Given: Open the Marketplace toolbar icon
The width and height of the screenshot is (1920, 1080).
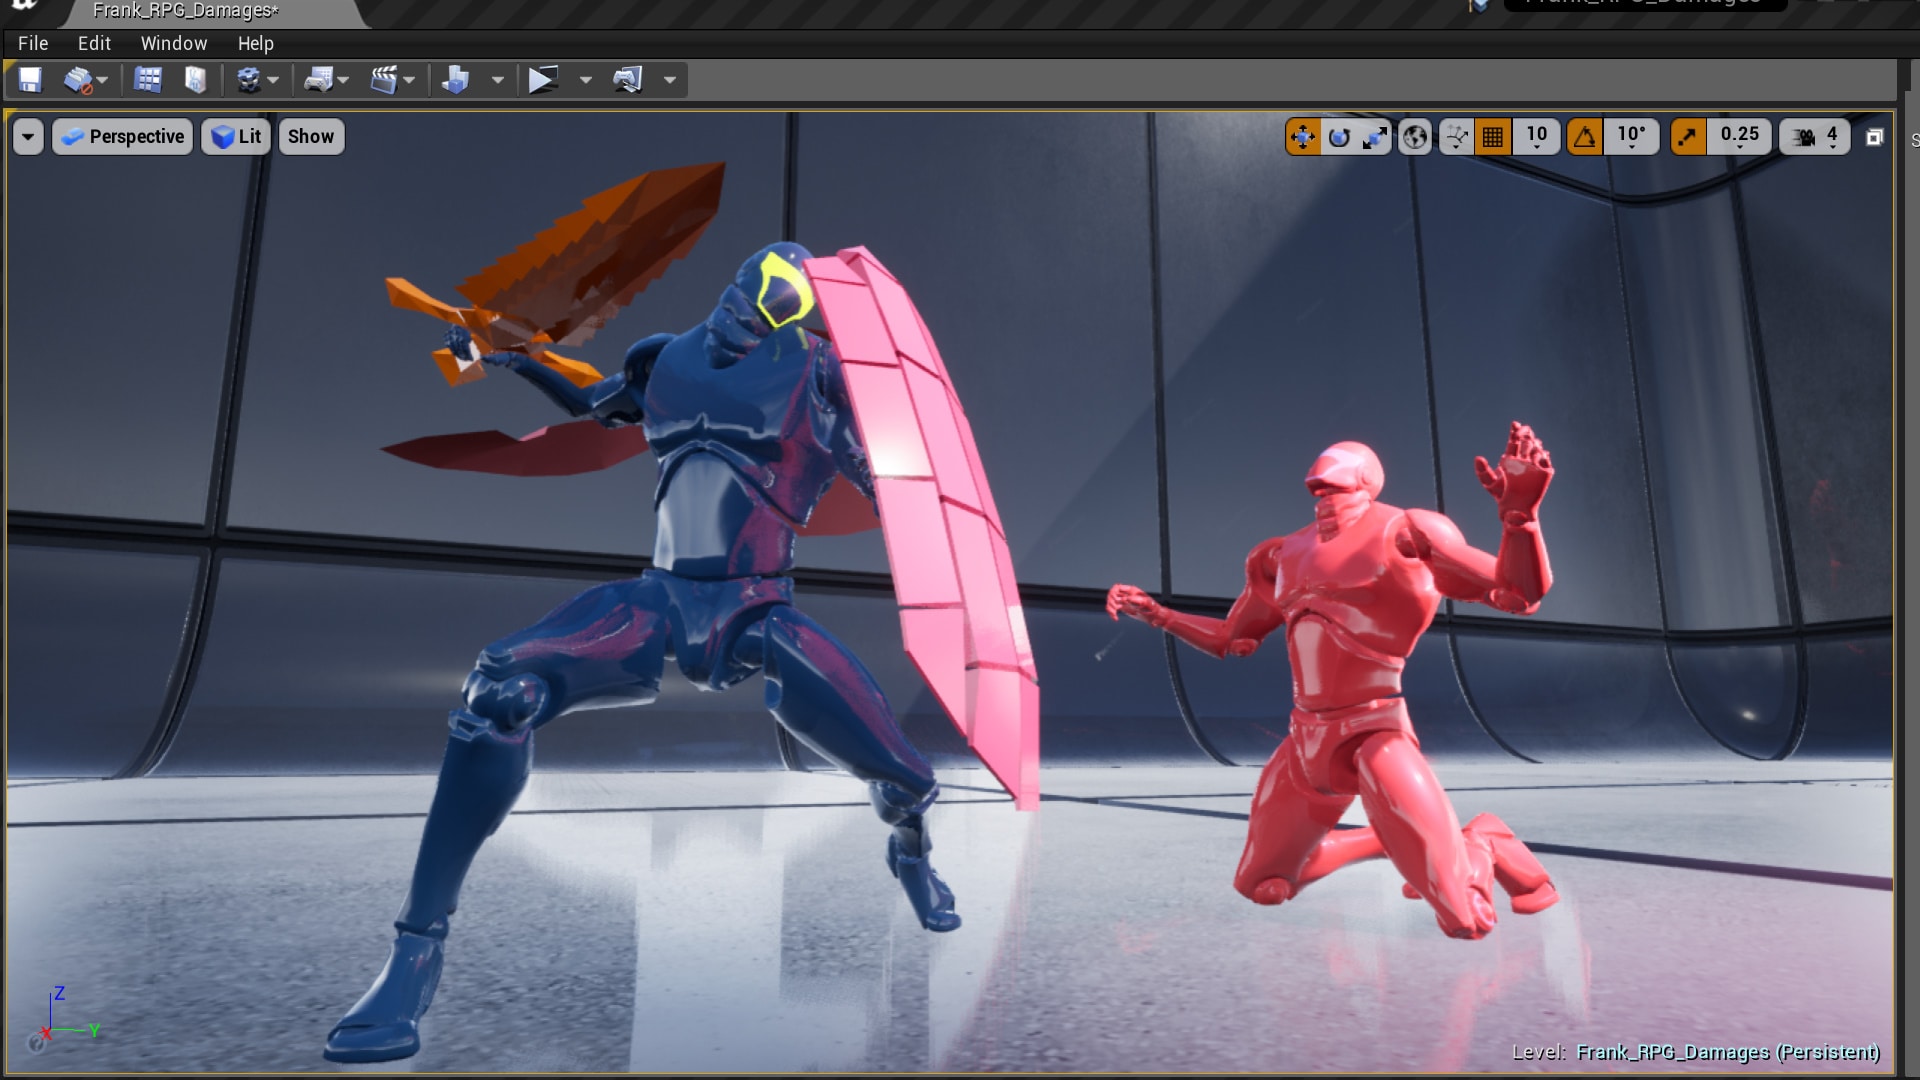Looking at the screenshot, I should pos(196,80).
